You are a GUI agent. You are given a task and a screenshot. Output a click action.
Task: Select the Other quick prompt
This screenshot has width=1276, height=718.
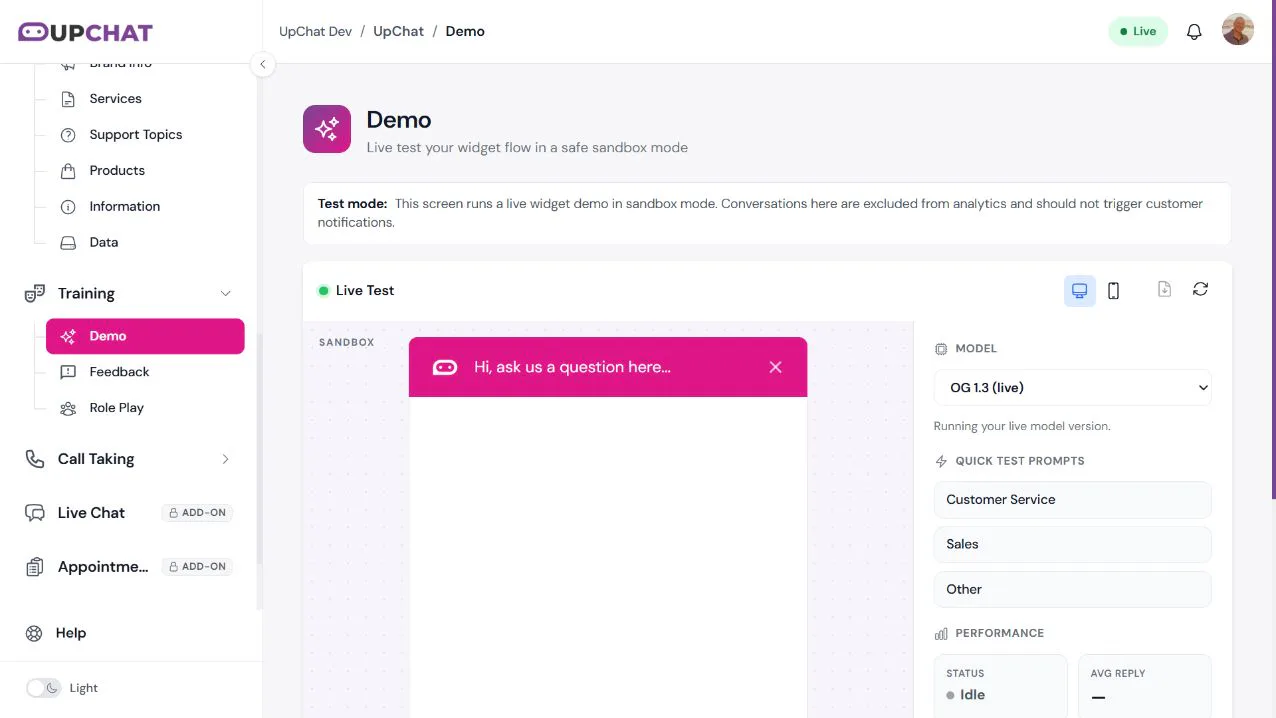1073,590
